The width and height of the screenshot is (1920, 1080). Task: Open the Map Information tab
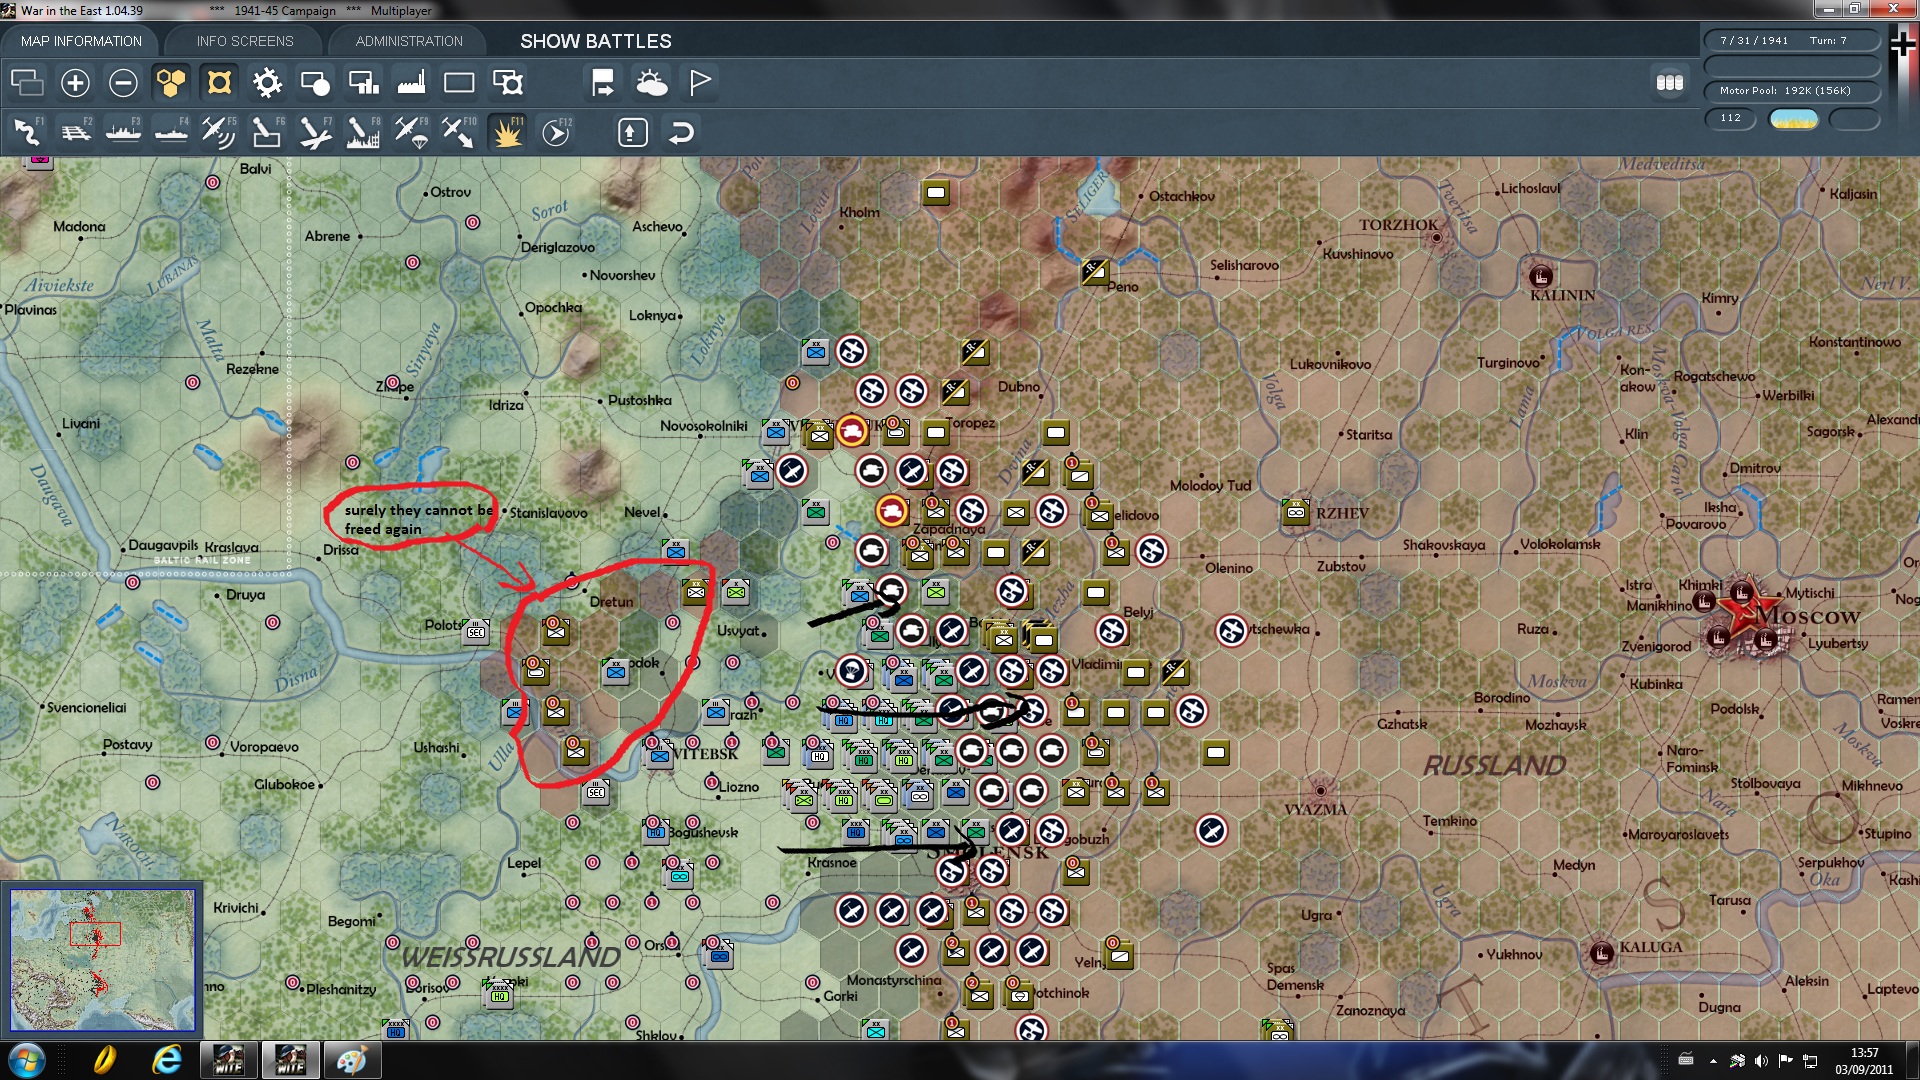pyautogui.click(x=81, y=41)
